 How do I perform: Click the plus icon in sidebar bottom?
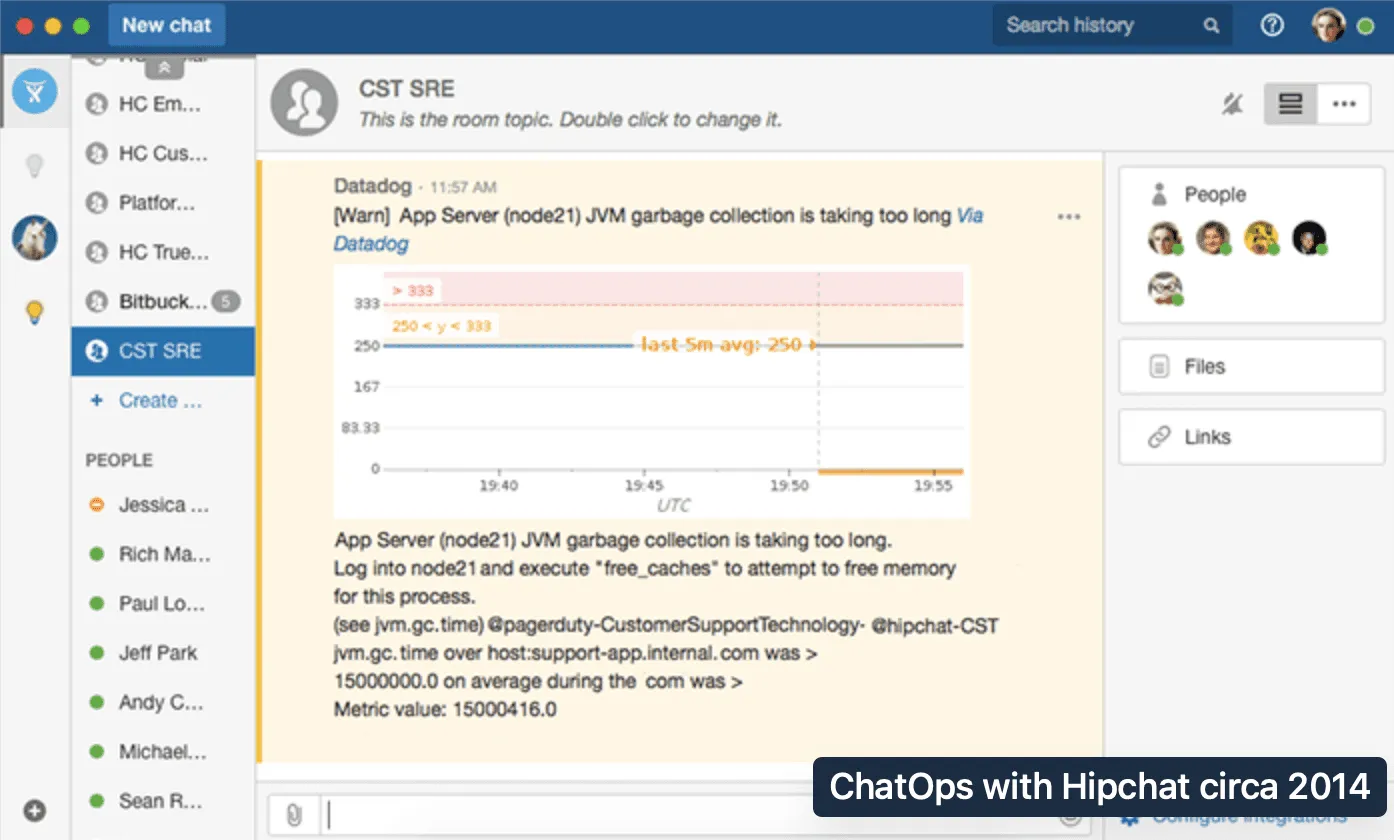click(x=35, y=810)
